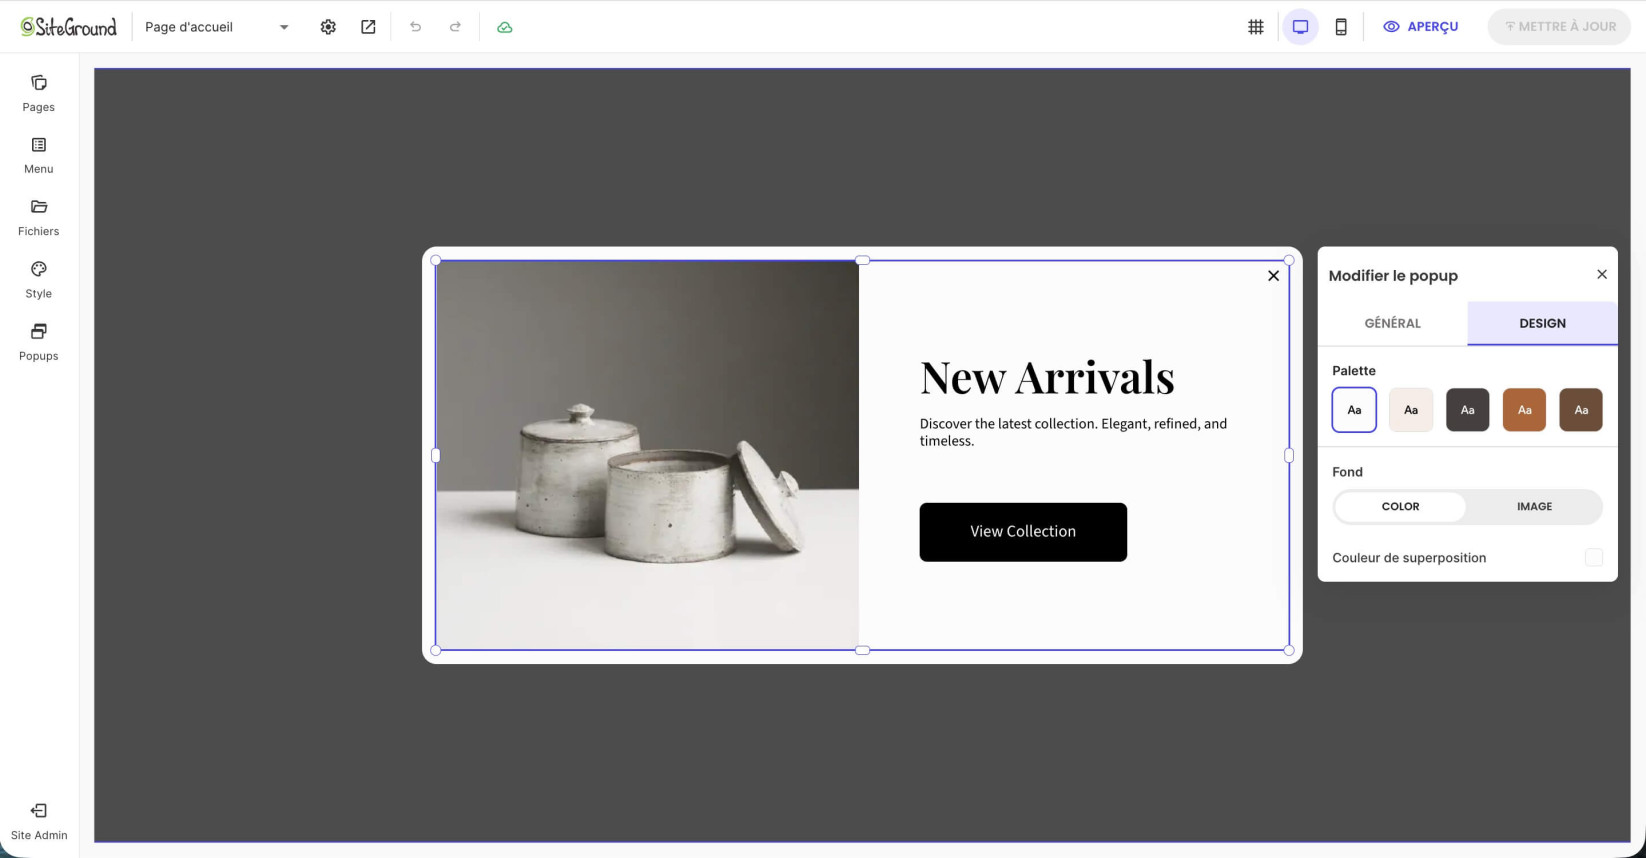Image resolution: width=1646 pixels, height=858 pixels.
Task: Click the Palette label
Action: click(1354, 371)
